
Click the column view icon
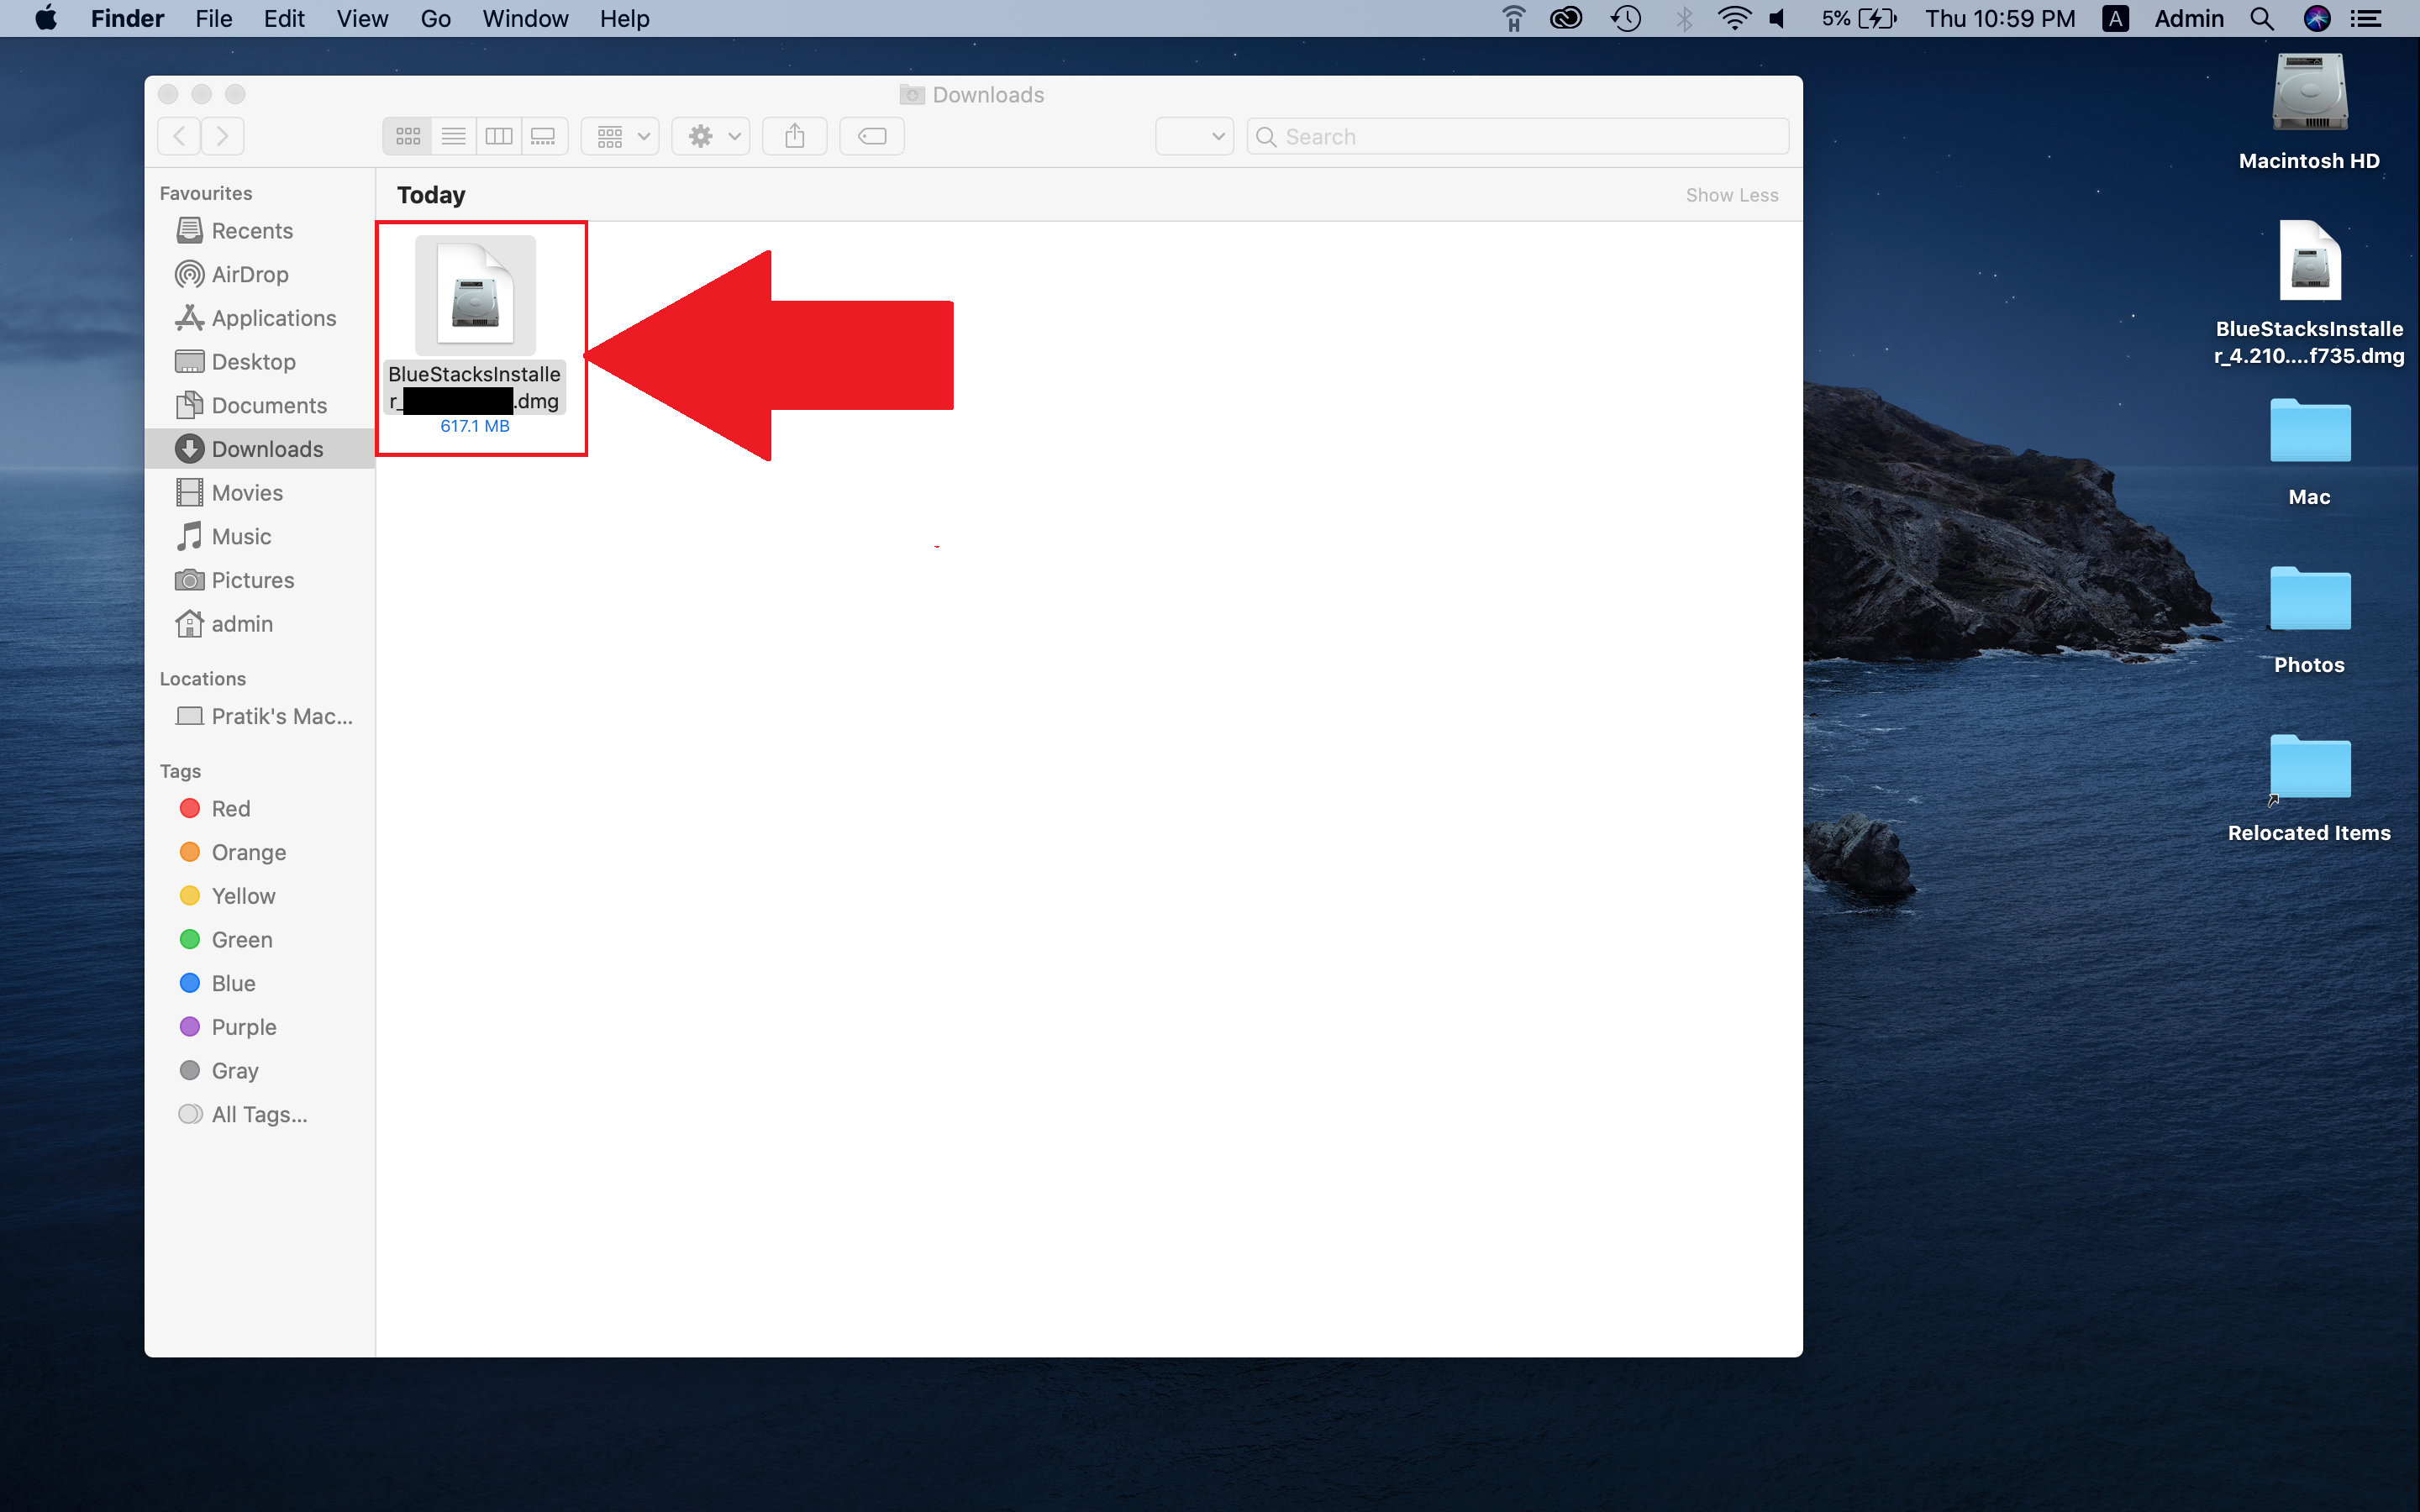[x=498, y=134]
